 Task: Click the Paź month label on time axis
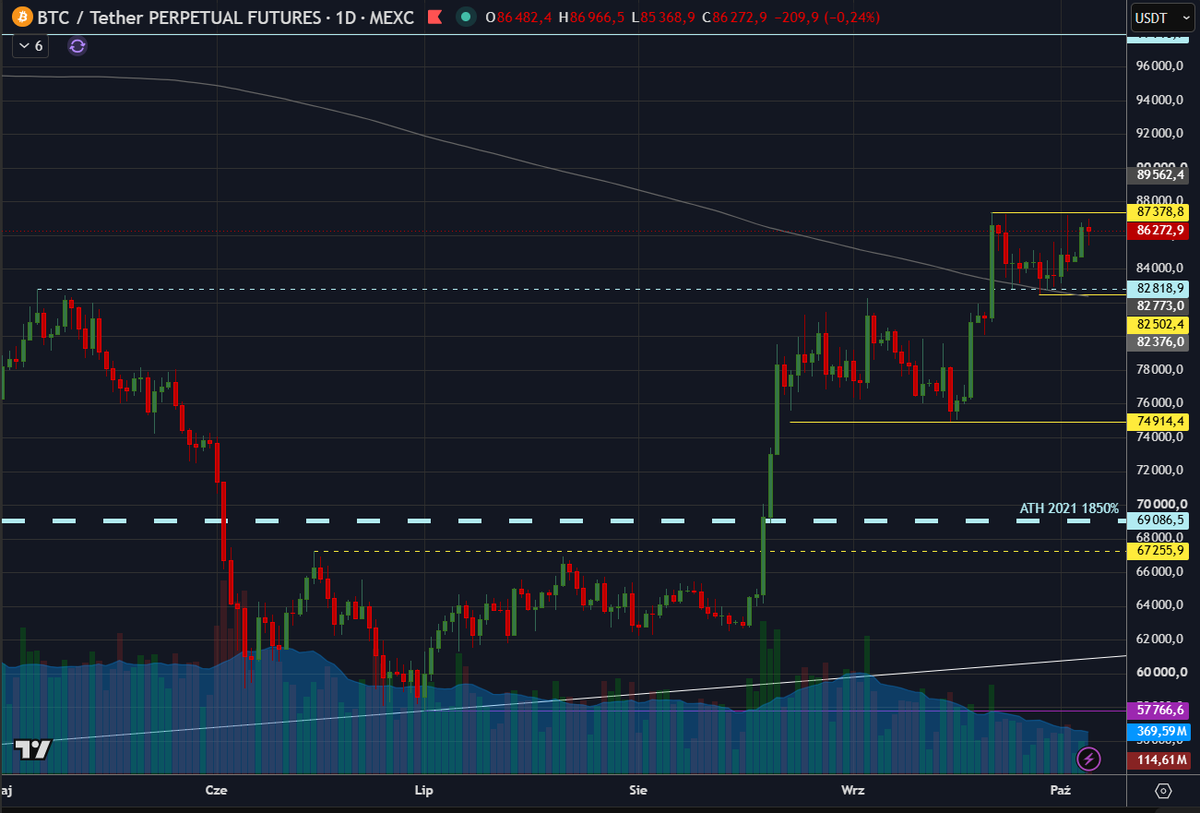[1061, 790]
